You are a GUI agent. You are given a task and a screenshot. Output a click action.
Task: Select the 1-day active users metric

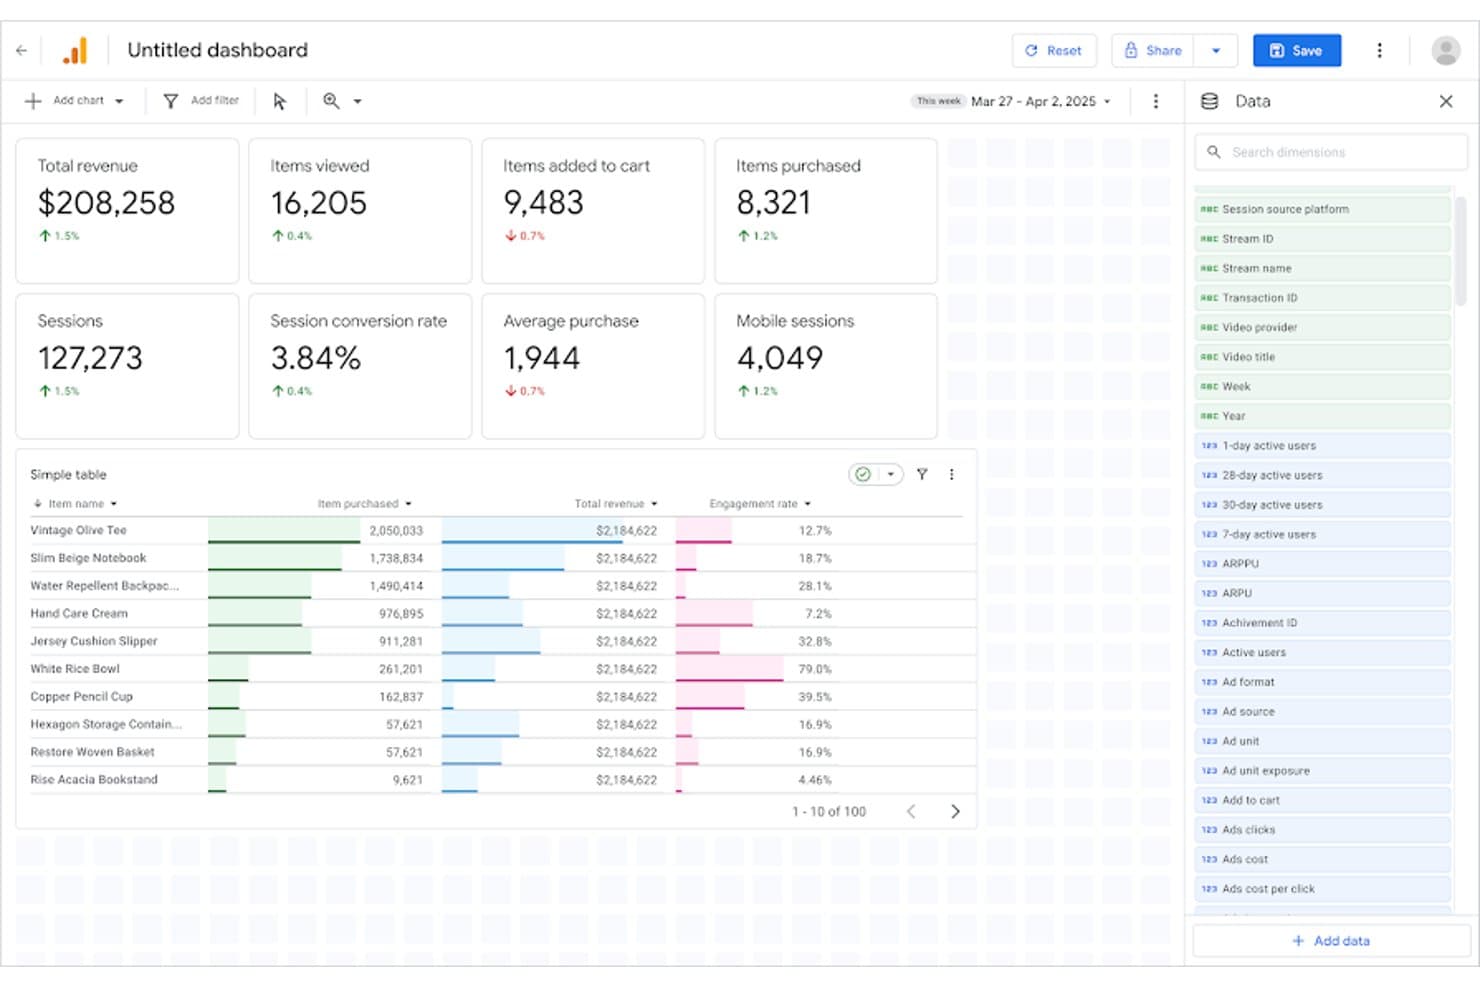pos(1323,446)
